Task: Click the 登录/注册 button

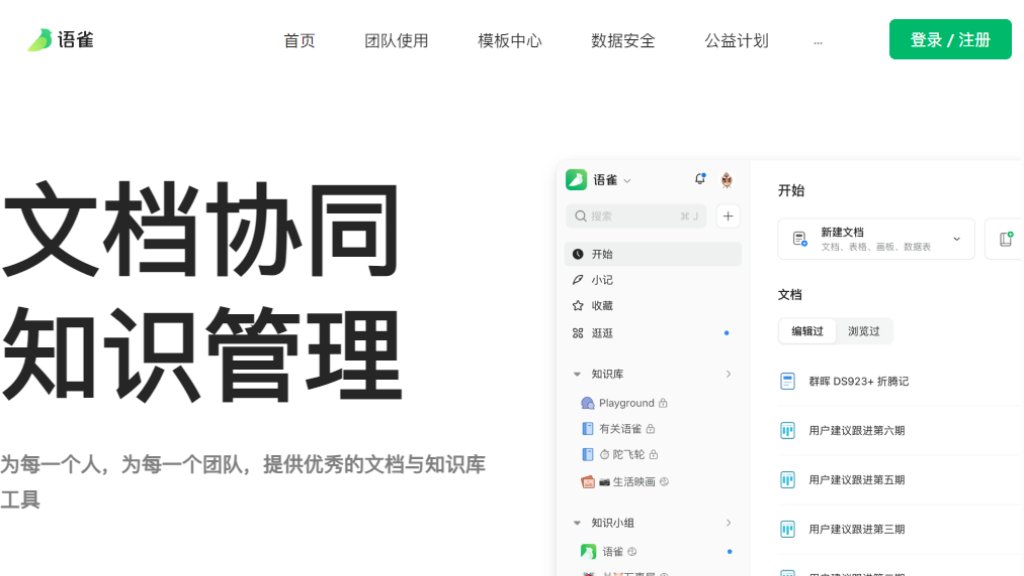Action: tap(949, 39)
